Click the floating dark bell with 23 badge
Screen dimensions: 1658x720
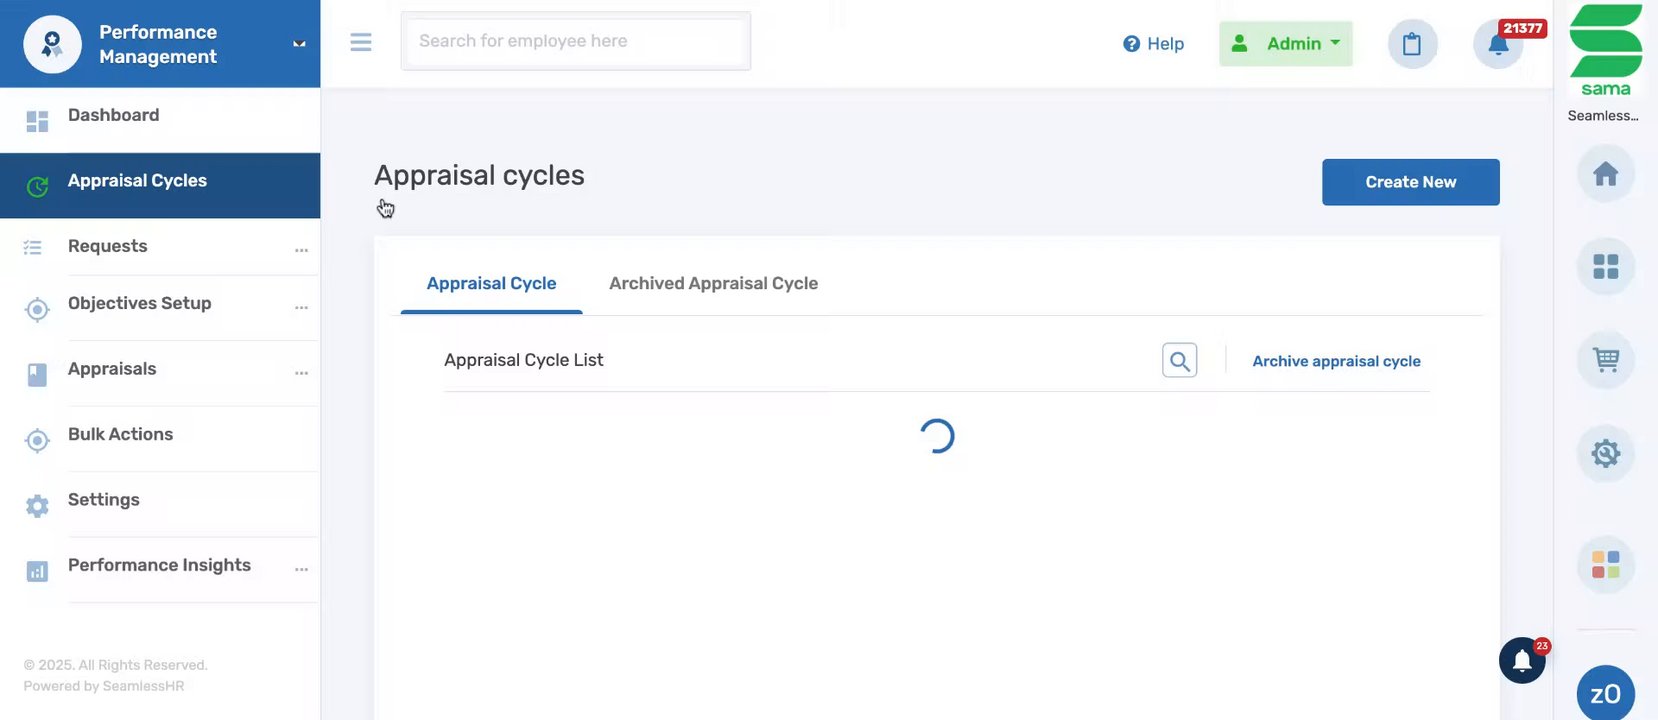click(x=1522, y=661)
